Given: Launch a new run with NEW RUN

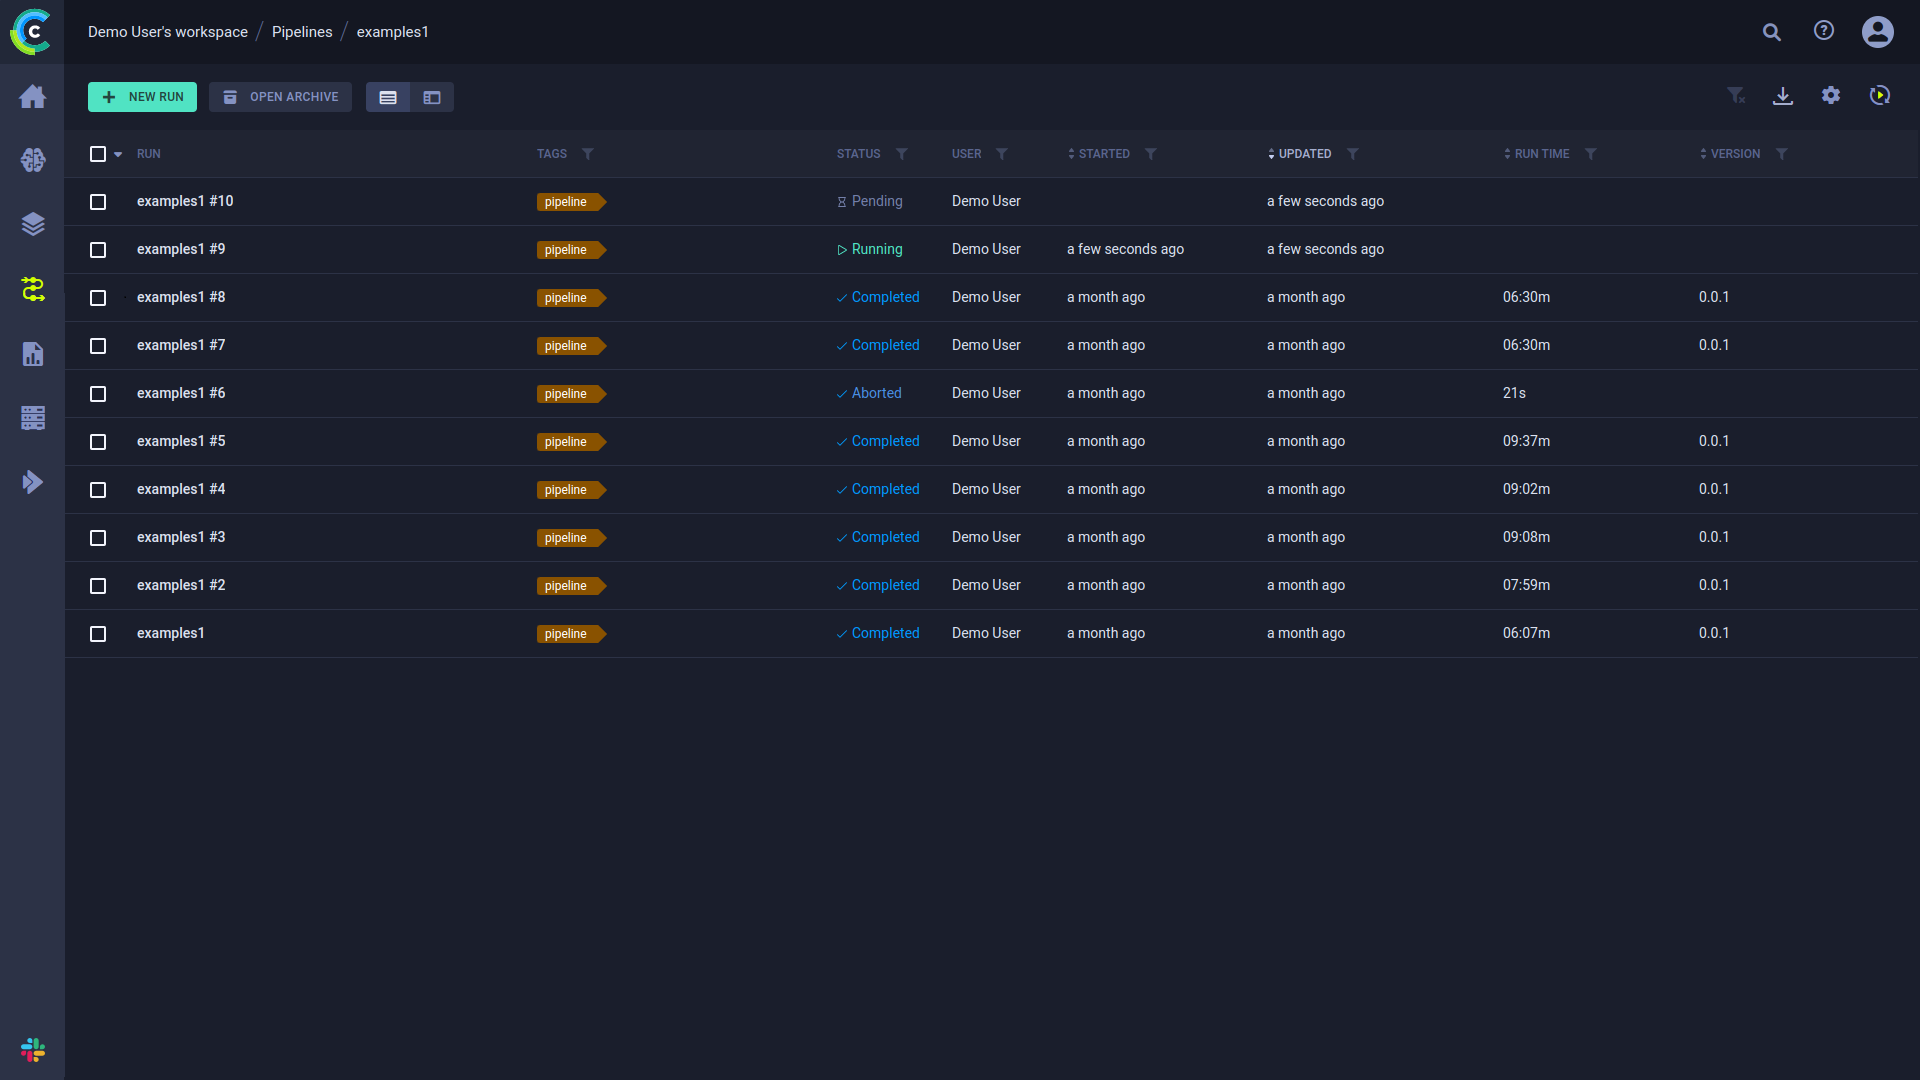Looking at the screenshot, I should 142,97.
